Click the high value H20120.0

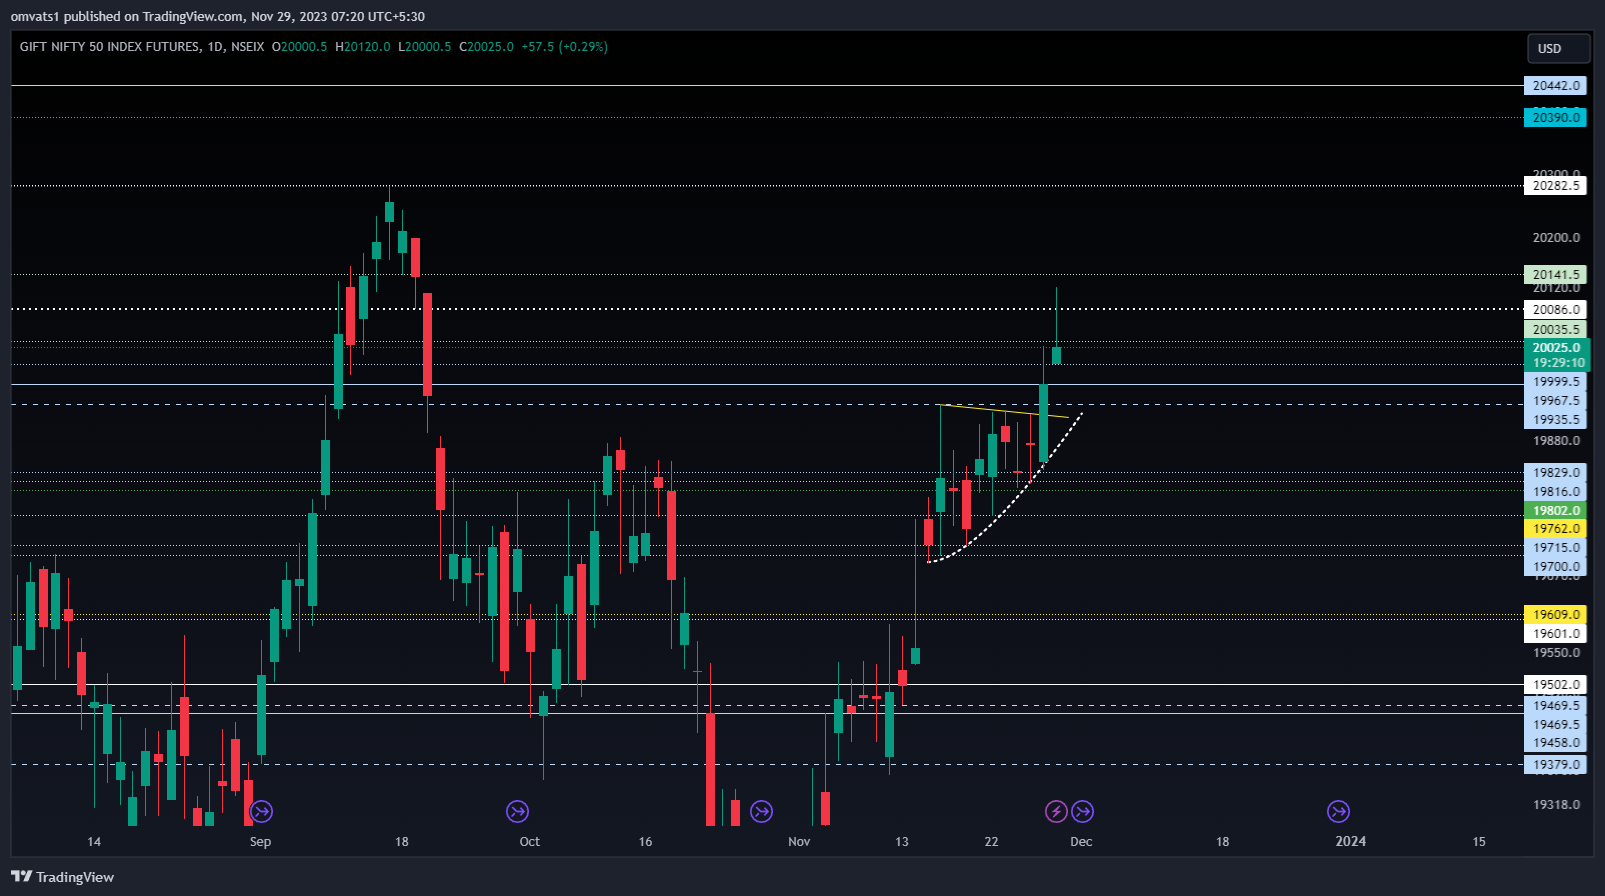click(363, 46)
